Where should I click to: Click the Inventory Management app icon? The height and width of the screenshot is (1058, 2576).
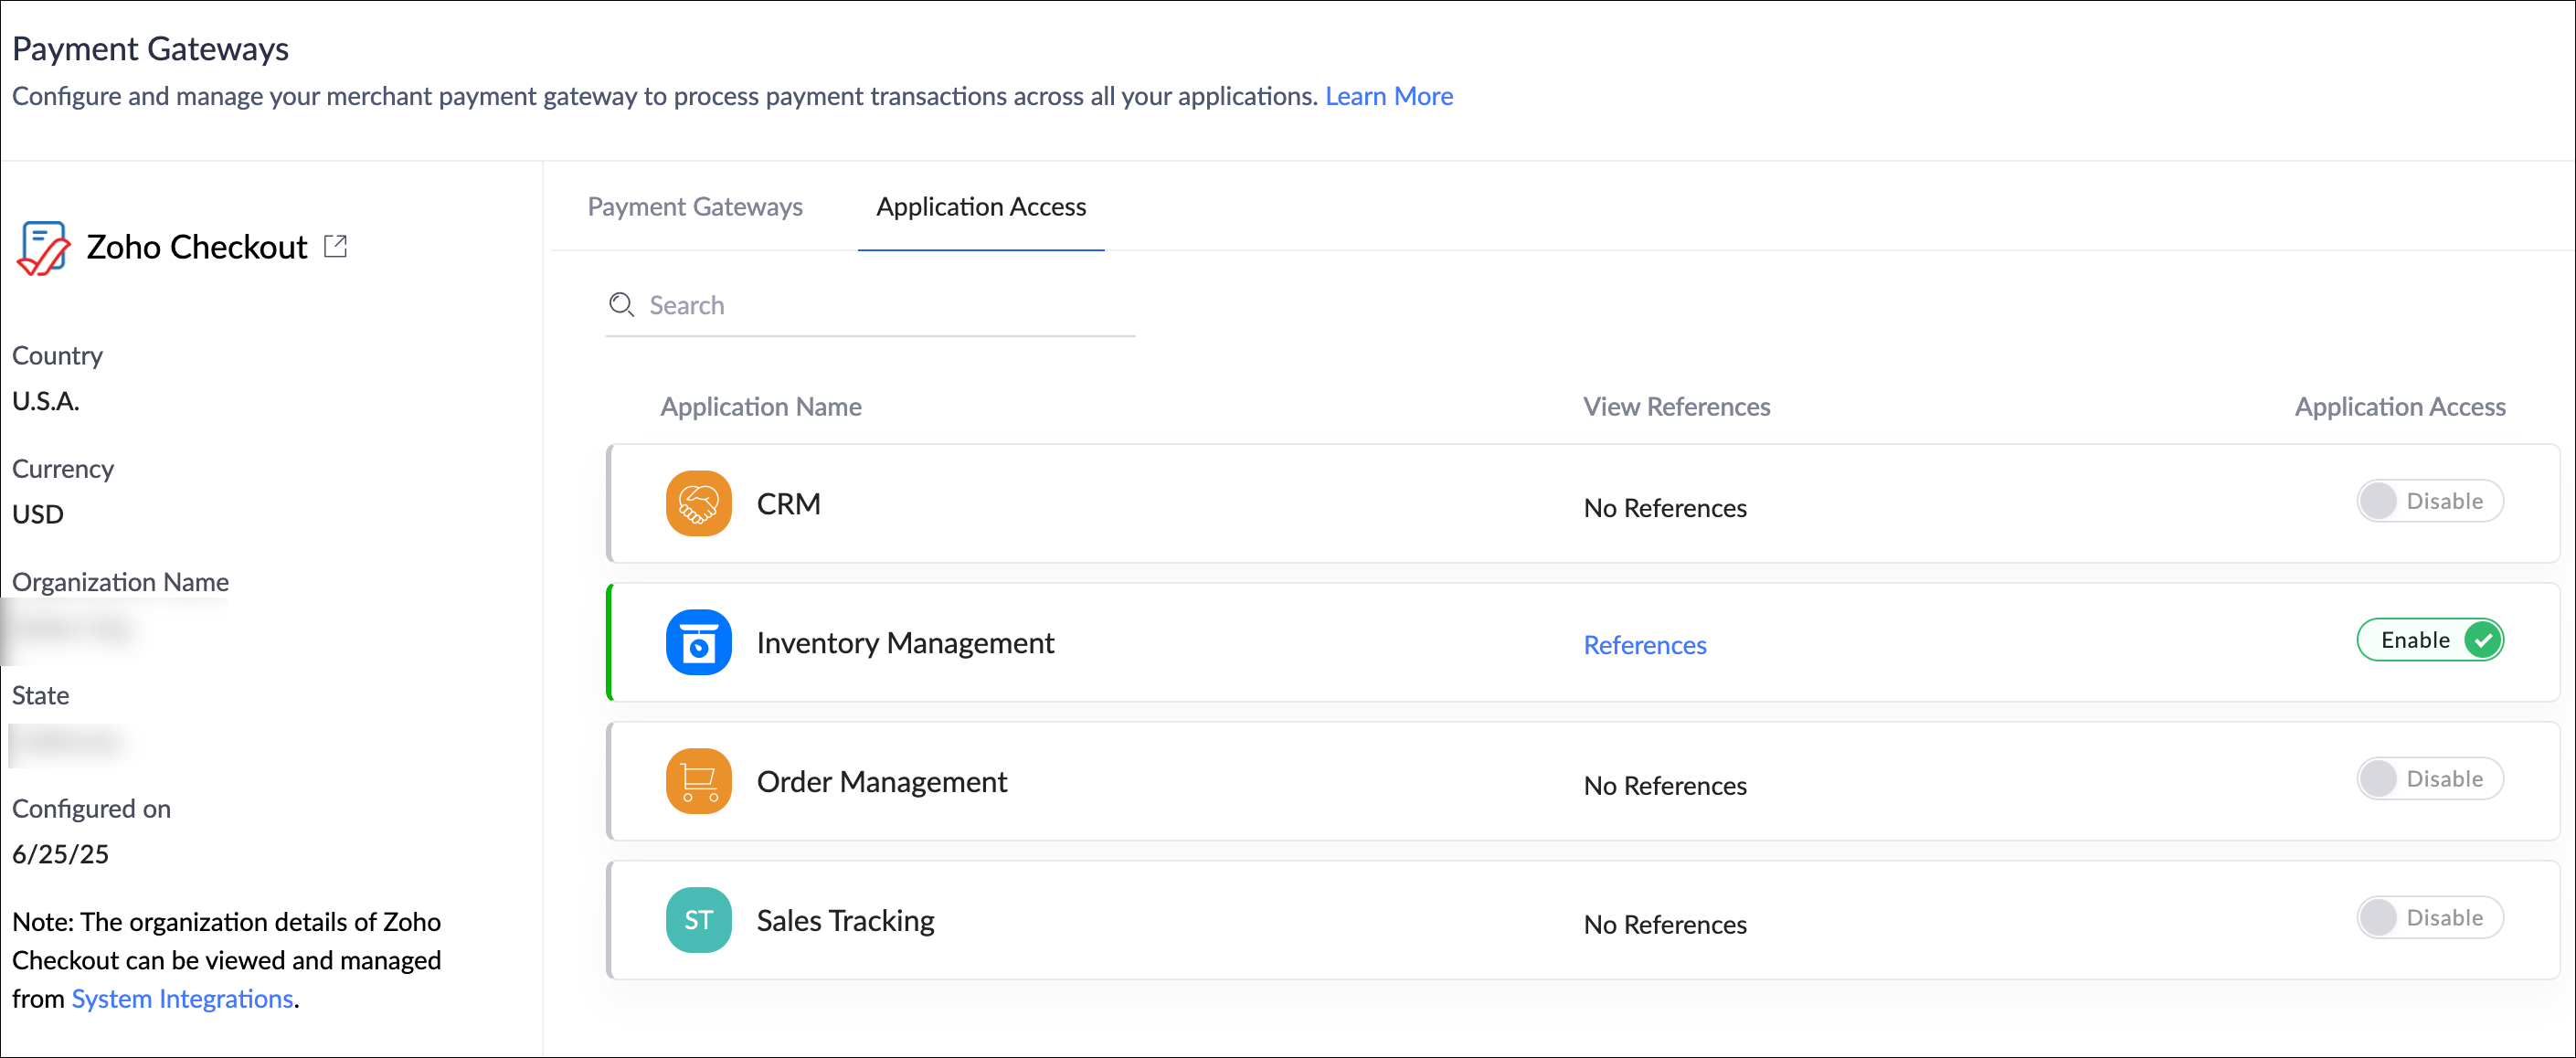click(x=698, y=642)
